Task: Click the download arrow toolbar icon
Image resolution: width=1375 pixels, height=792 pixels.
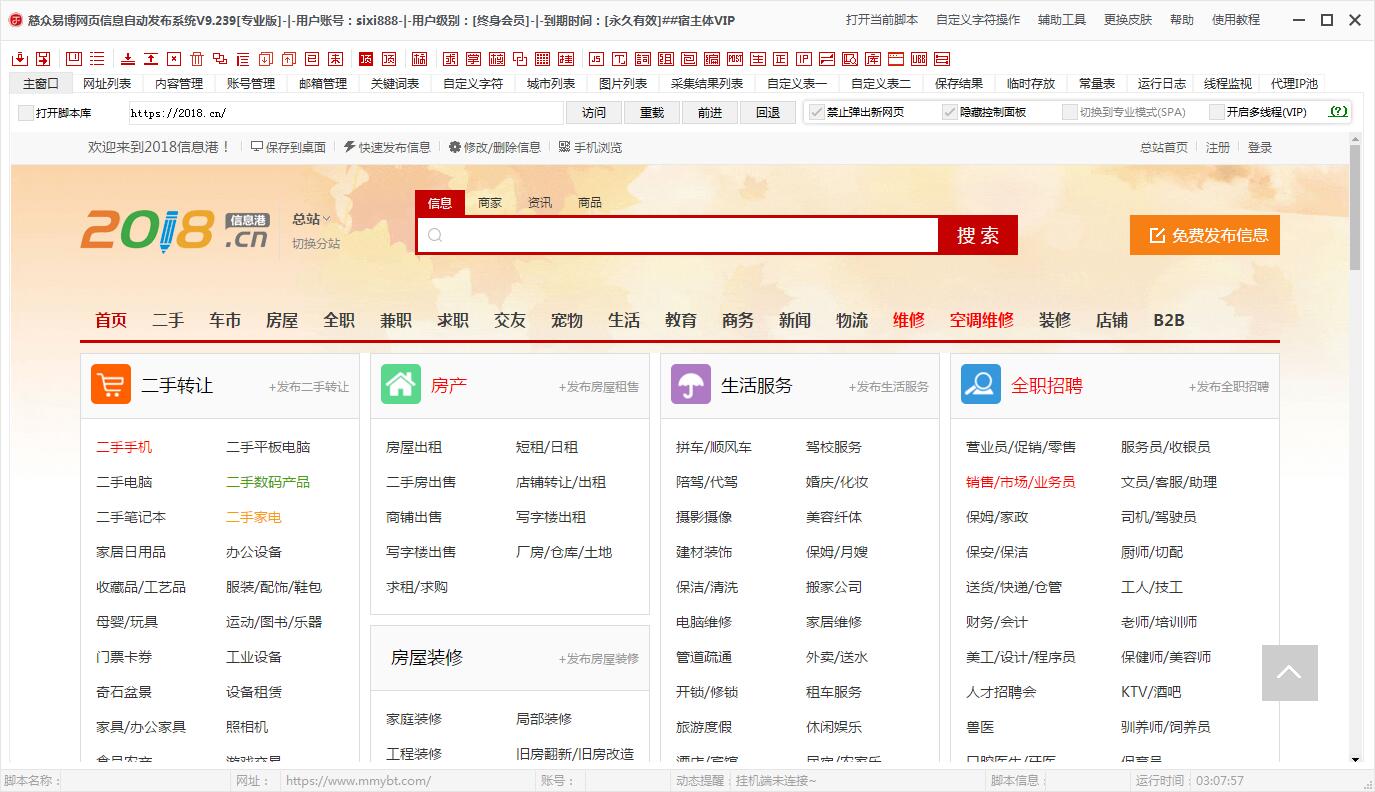Action: coord(128,59)
